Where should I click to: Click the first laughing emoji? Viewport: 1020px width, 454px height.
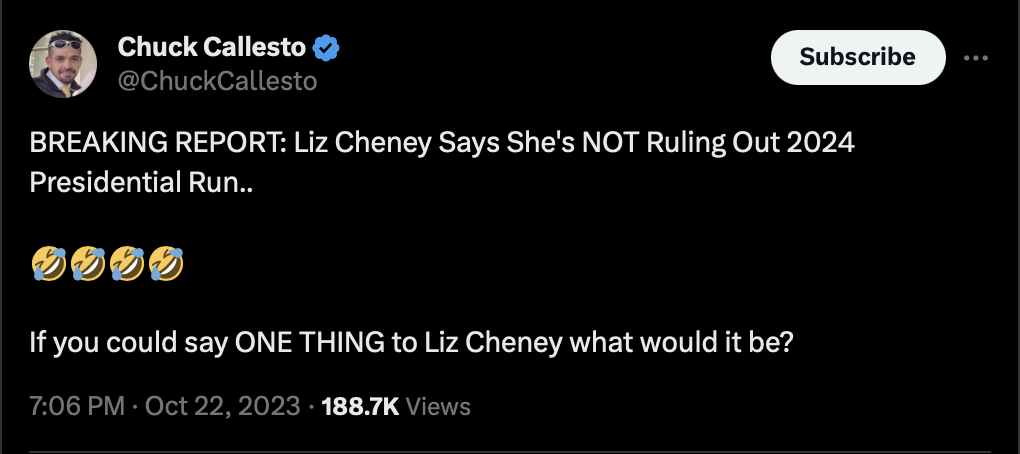click(x=49, y=264)
